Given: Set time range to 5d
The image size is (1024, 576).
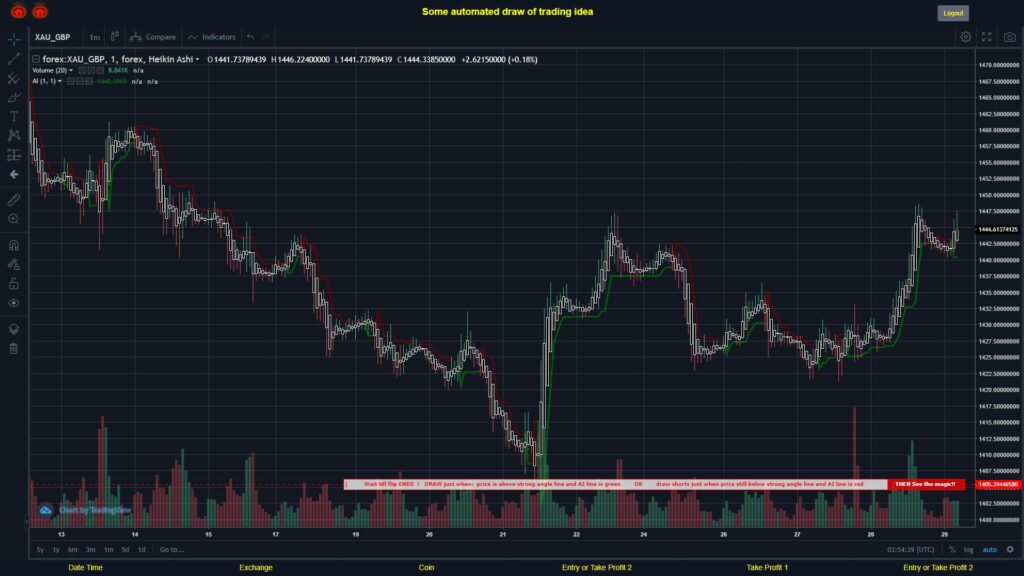Looking at the screenshot, I should (125, 550).
